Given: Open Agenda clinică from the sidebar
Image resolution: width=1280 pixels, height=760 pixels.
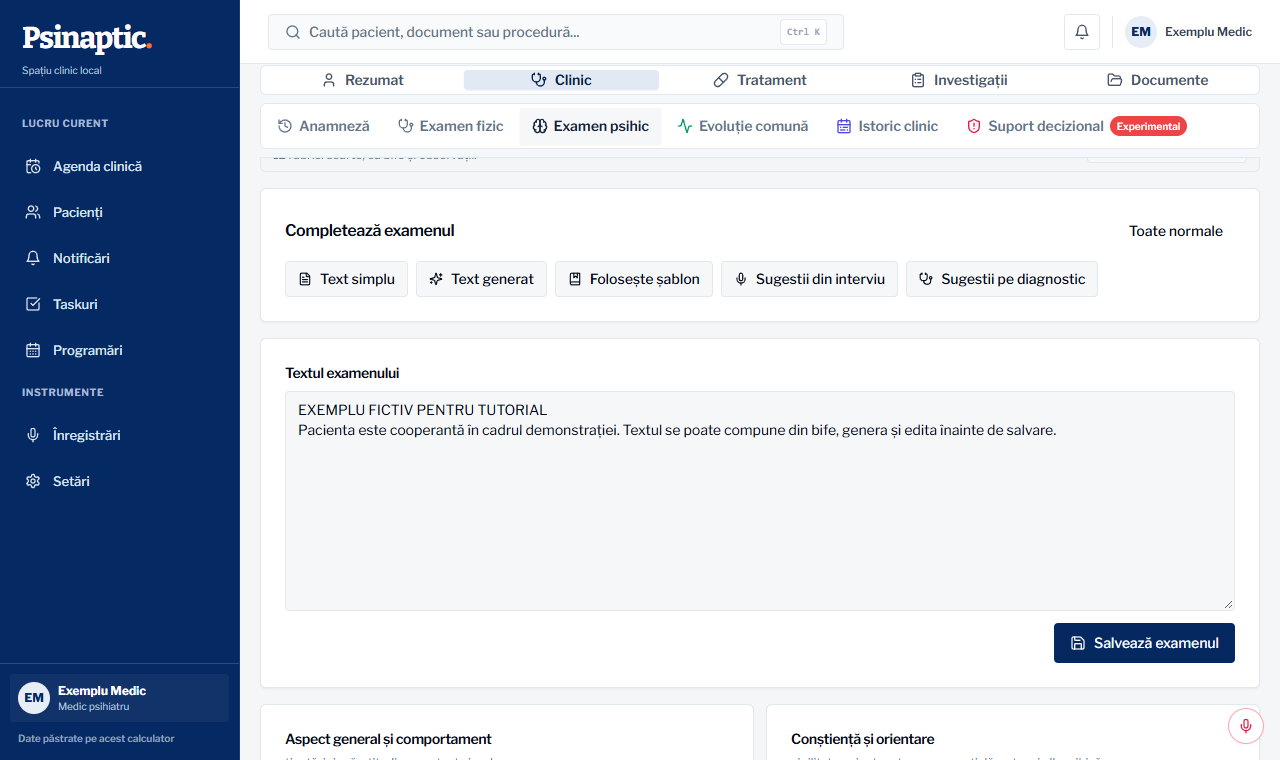Looking at the screenshot, I should pyautogui.click(x=120, y=166).
